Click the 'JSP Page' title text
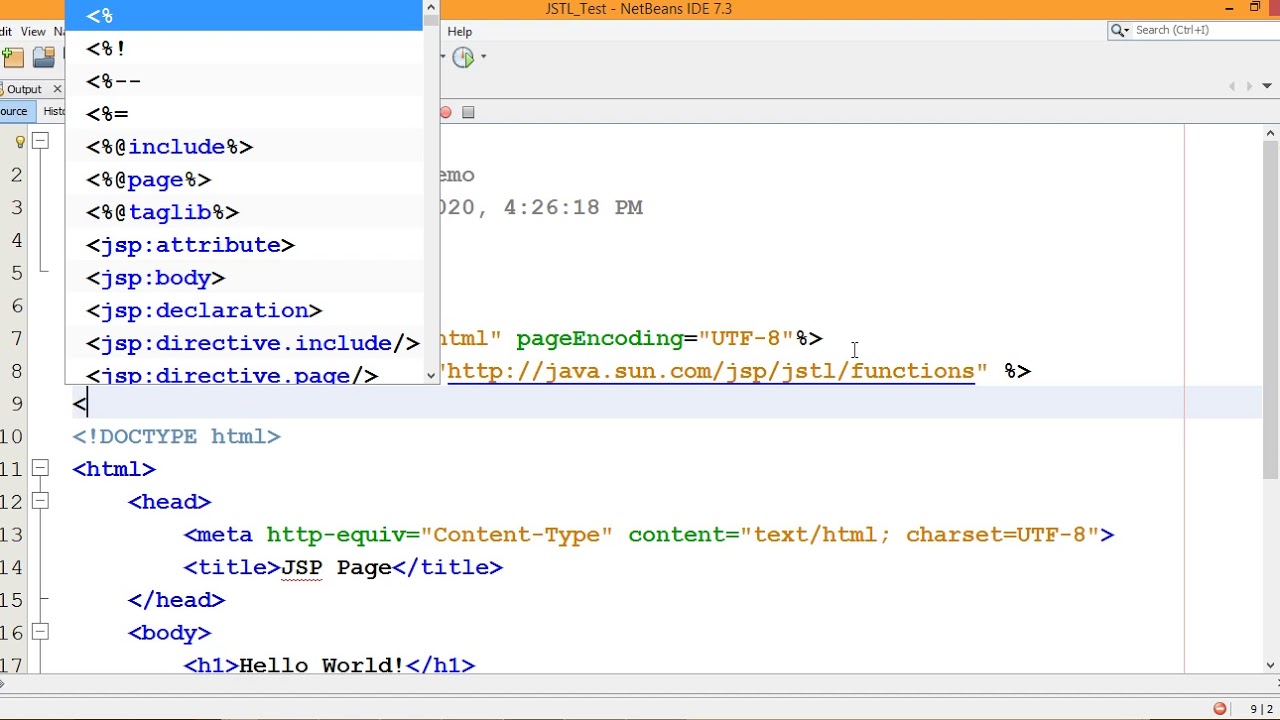Image resolution: width=1280 pixels, height=720 pixels. [336, 568]
